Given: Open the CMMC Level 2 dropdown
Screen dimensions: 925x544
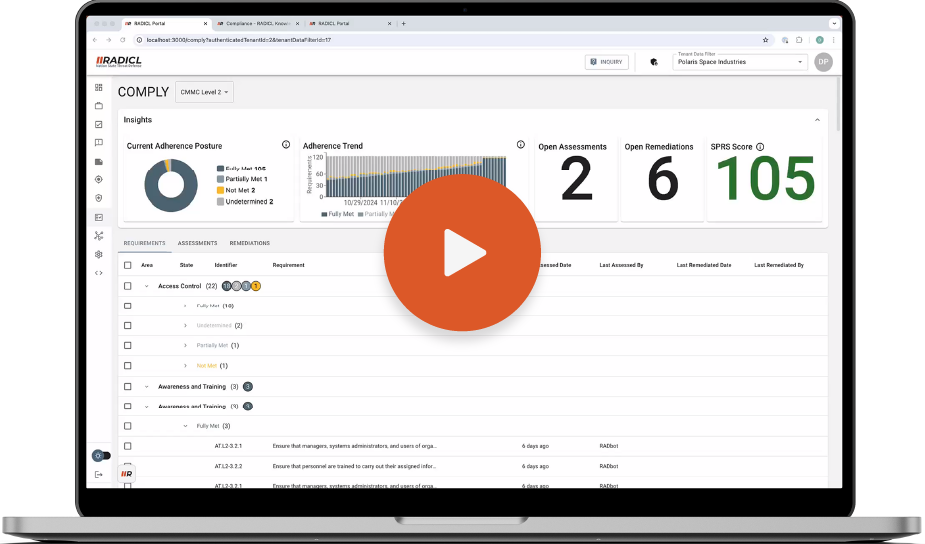Looking at the screenshot, I should [x=204, y=92].
